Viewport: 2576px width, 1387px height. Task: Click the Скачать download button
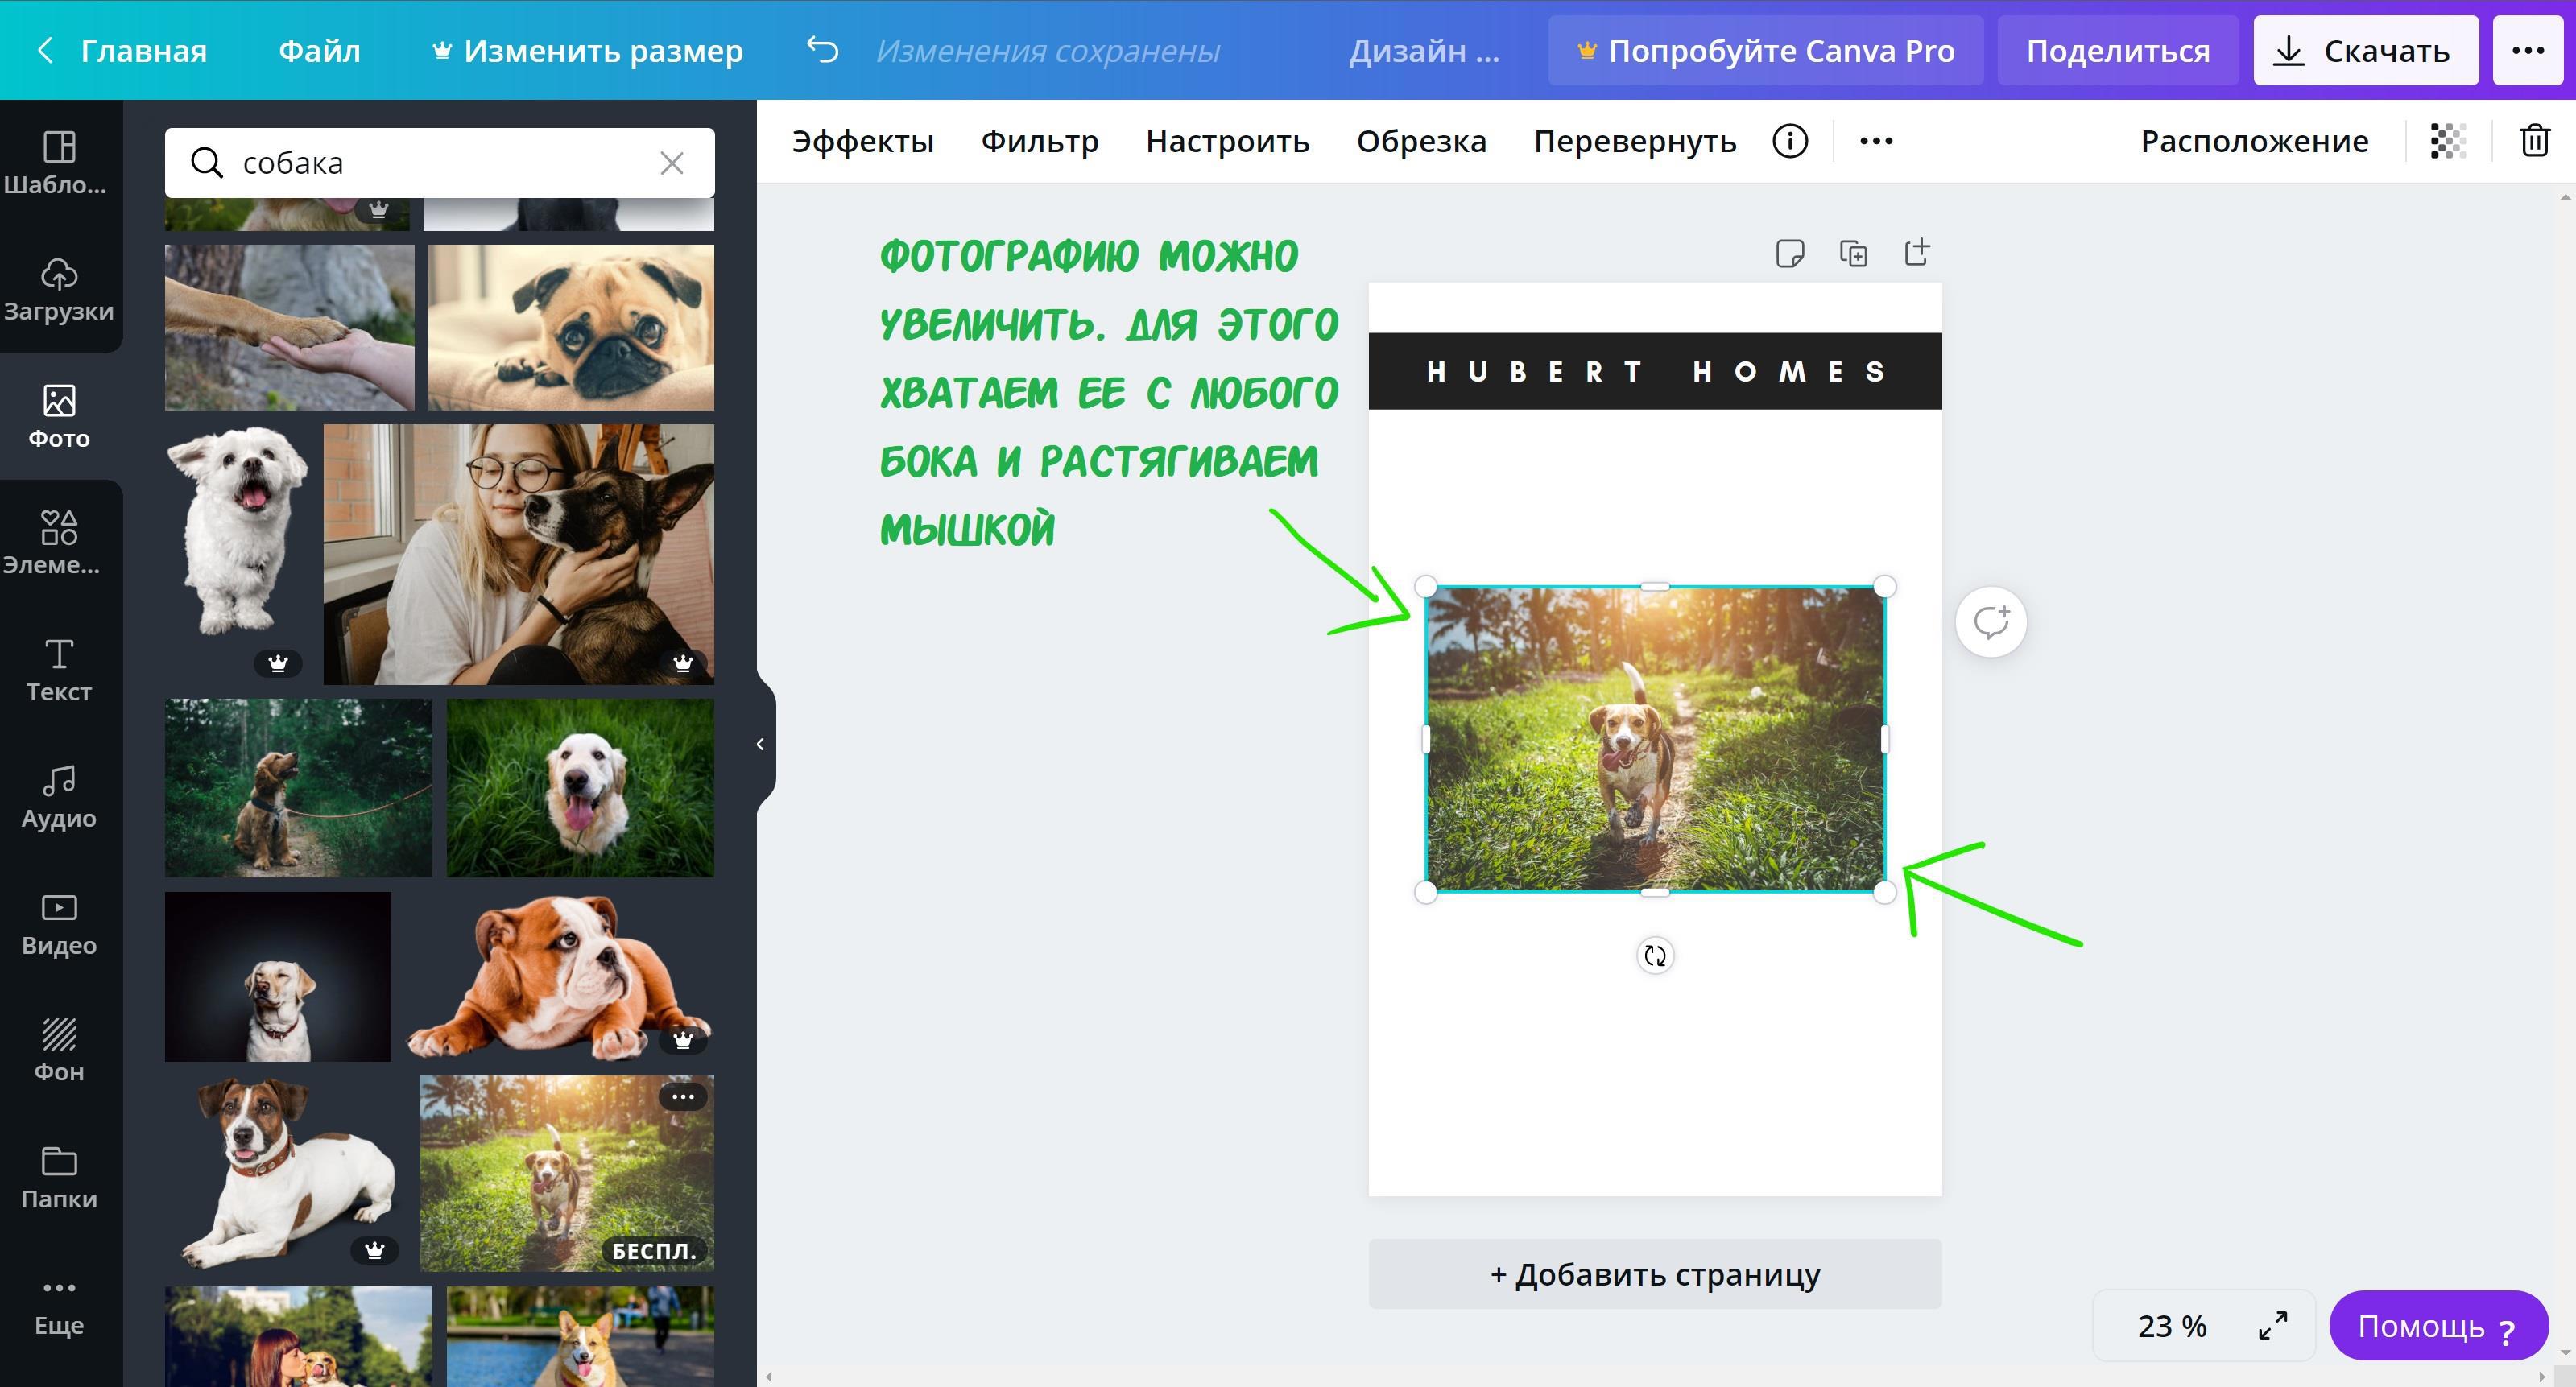click(2365, 50)
